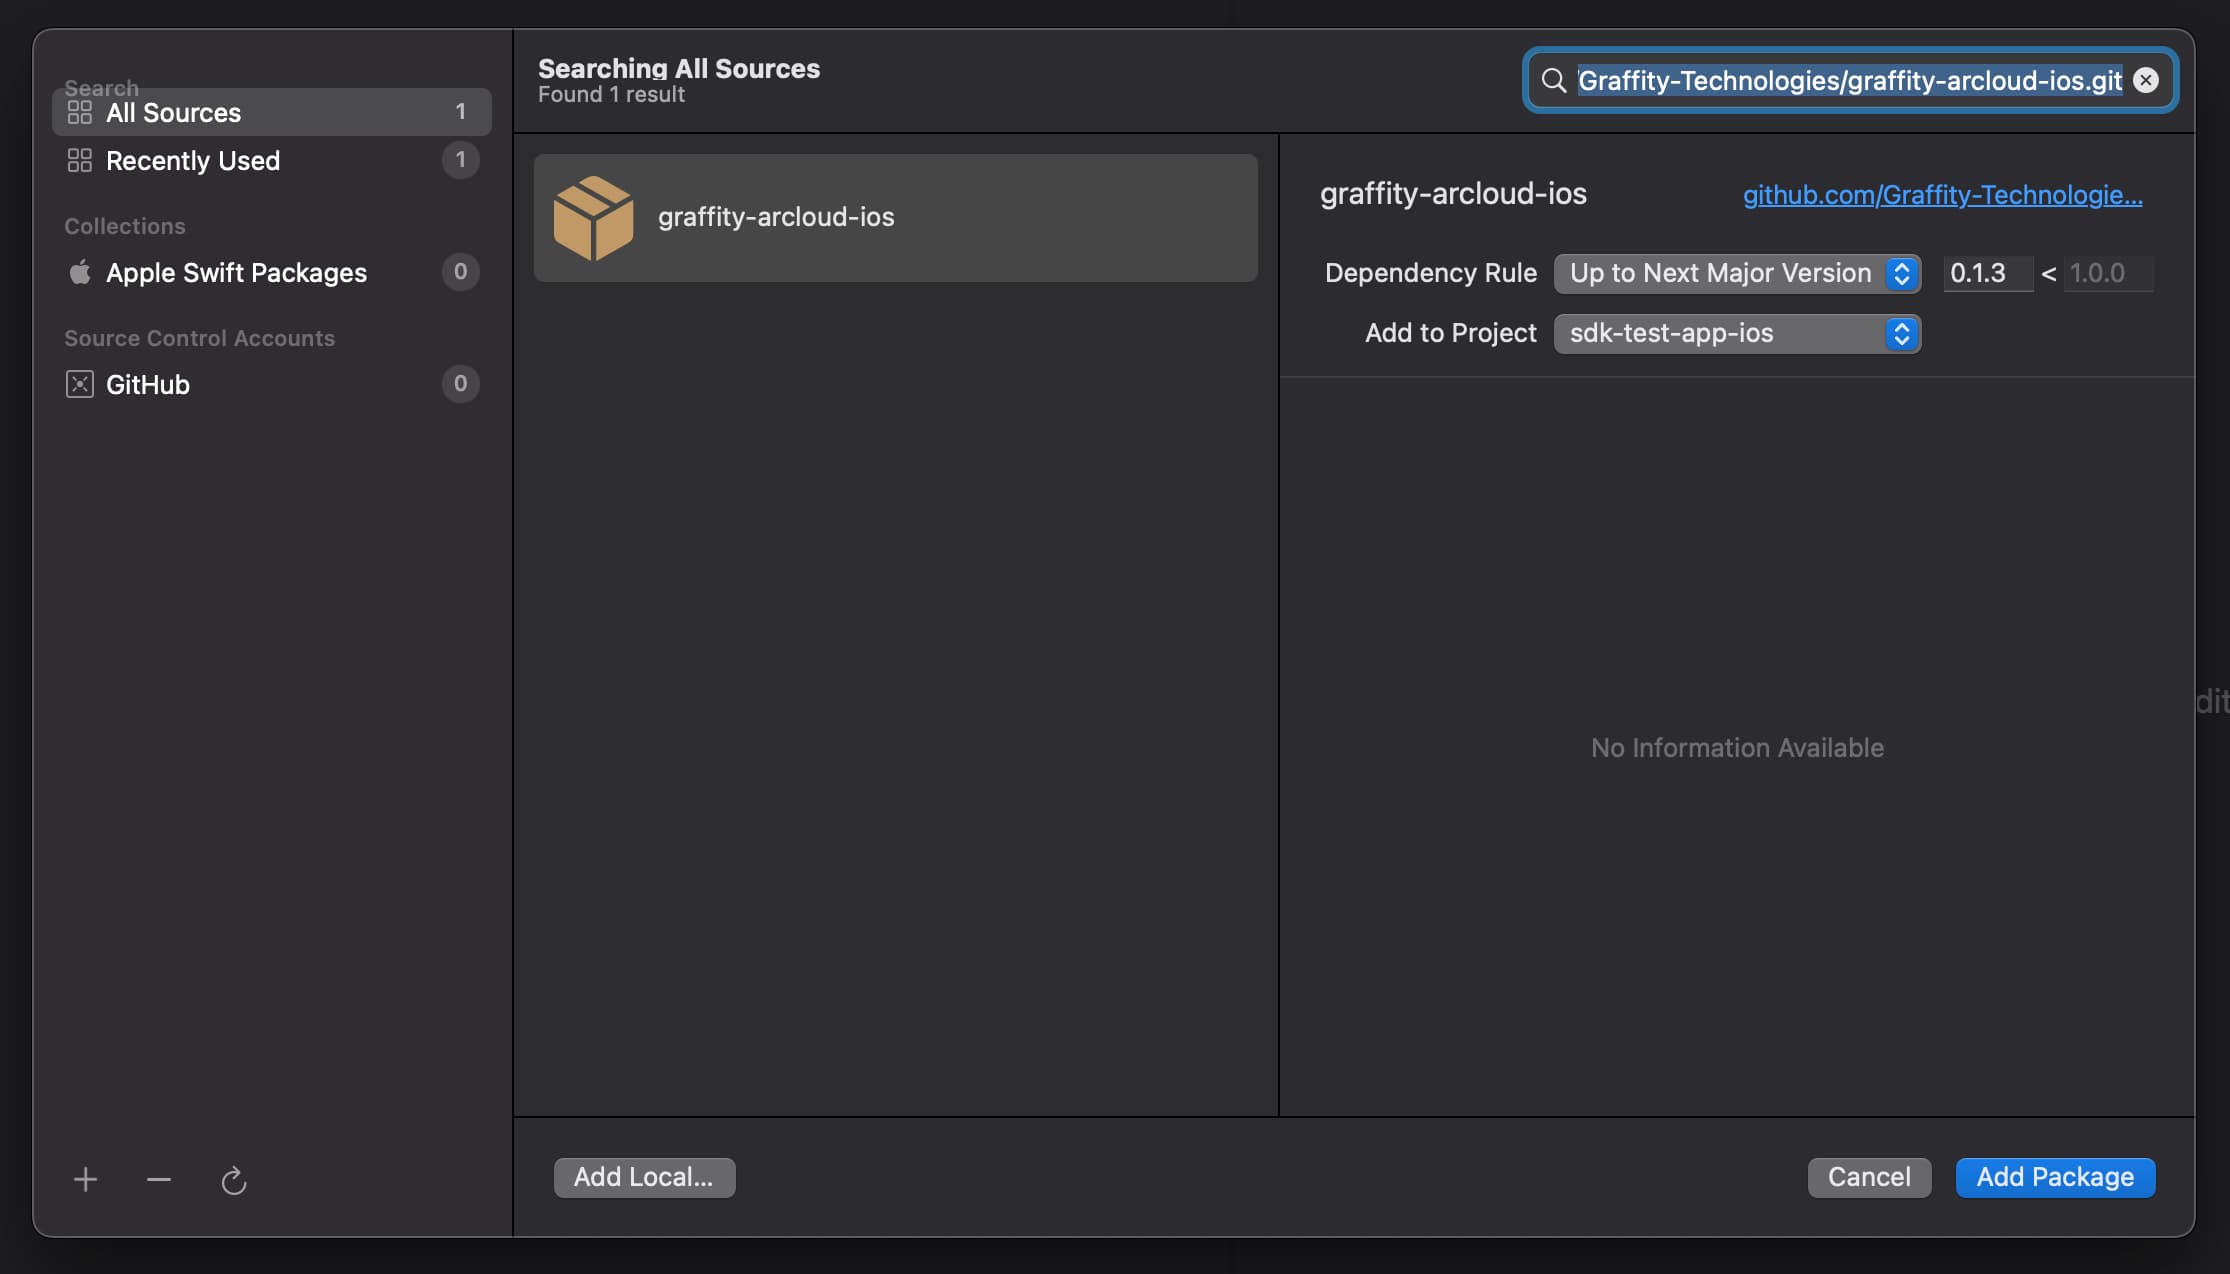Refresh package collections with the circular arrow icon
Viewport: 2230px width, 1274px height.
coord(233,1181)
